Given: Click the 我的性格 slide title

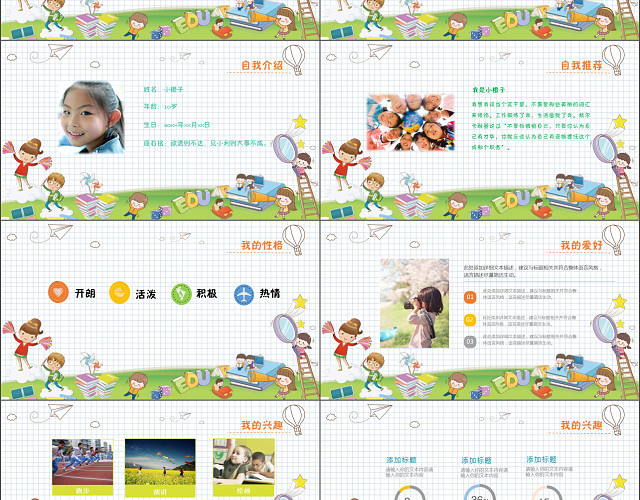Looking at the screenshot, I should pos(262,245).
